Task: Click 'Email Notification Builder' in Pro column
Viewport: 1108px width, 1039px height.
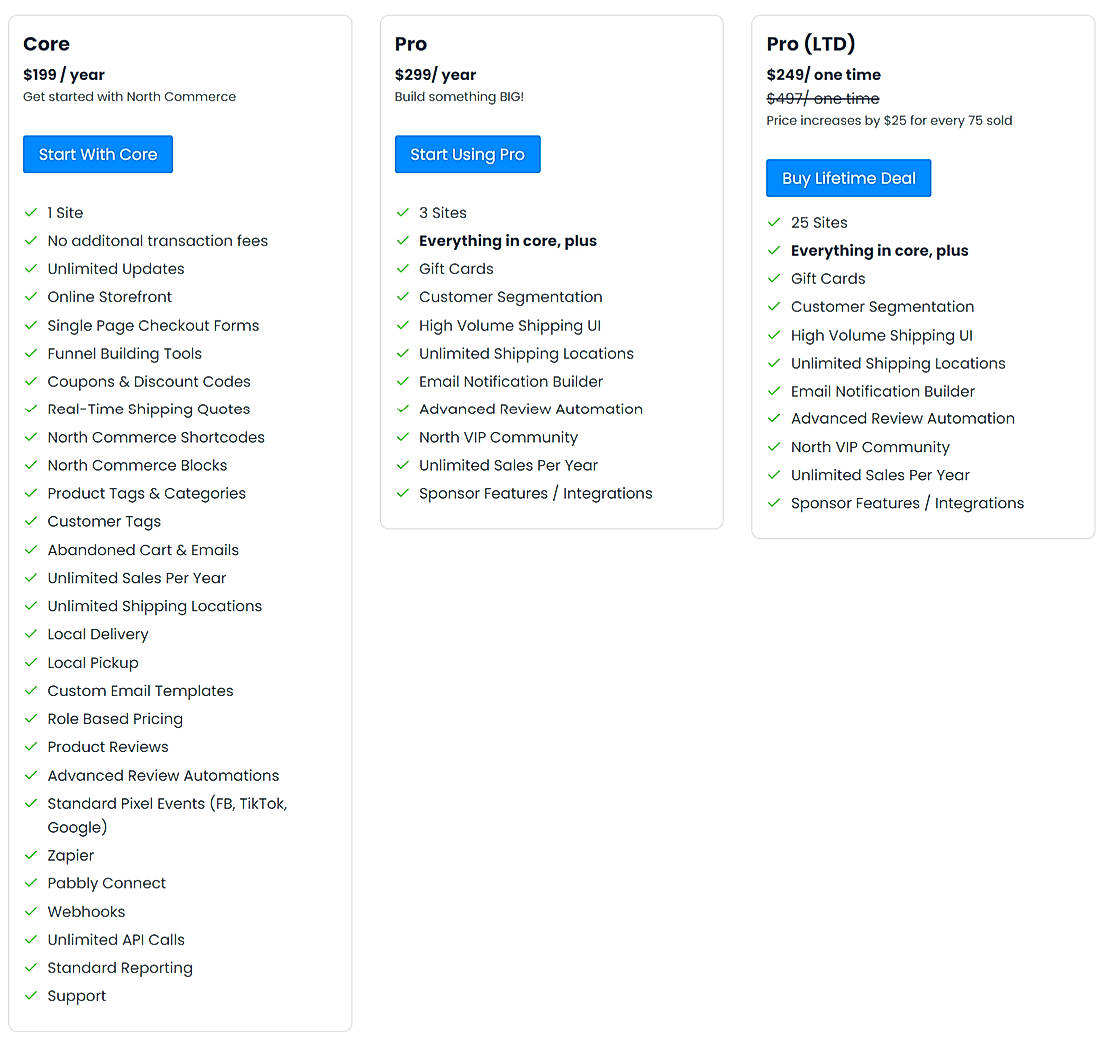Action: 511,381
